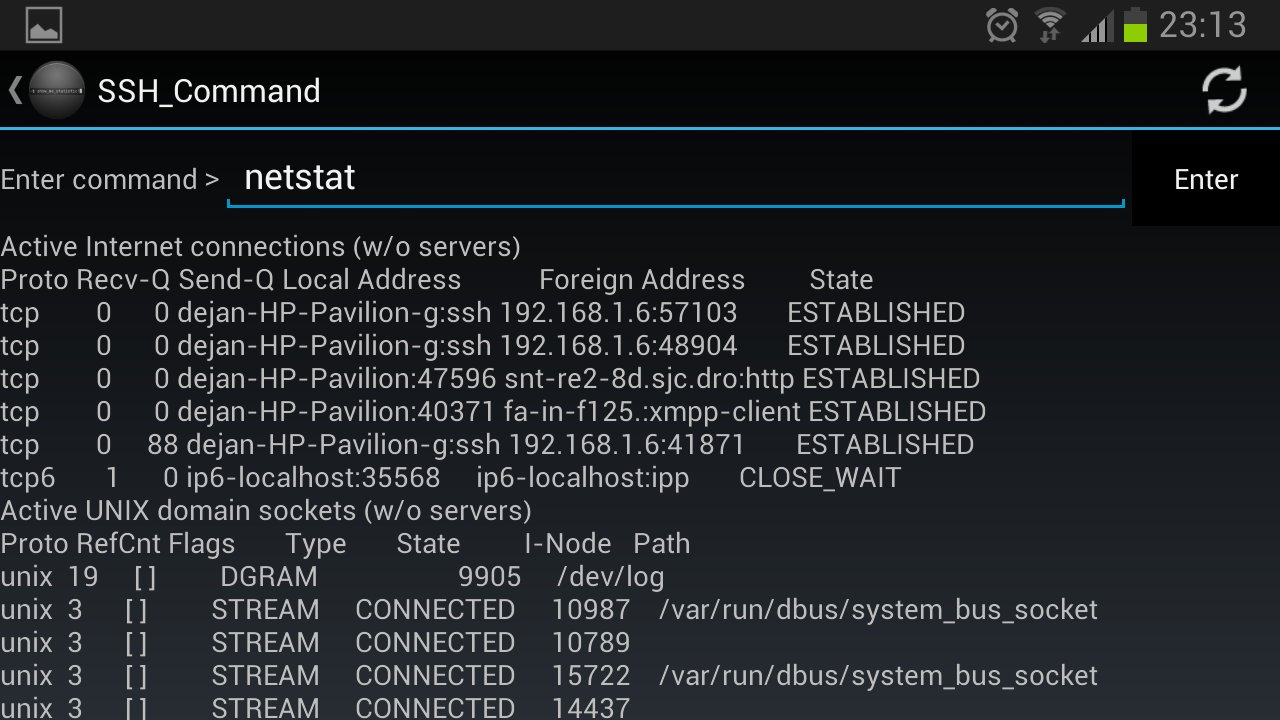
Task: Tap the Wi-Fi status icon
Action: (1050, 25)
